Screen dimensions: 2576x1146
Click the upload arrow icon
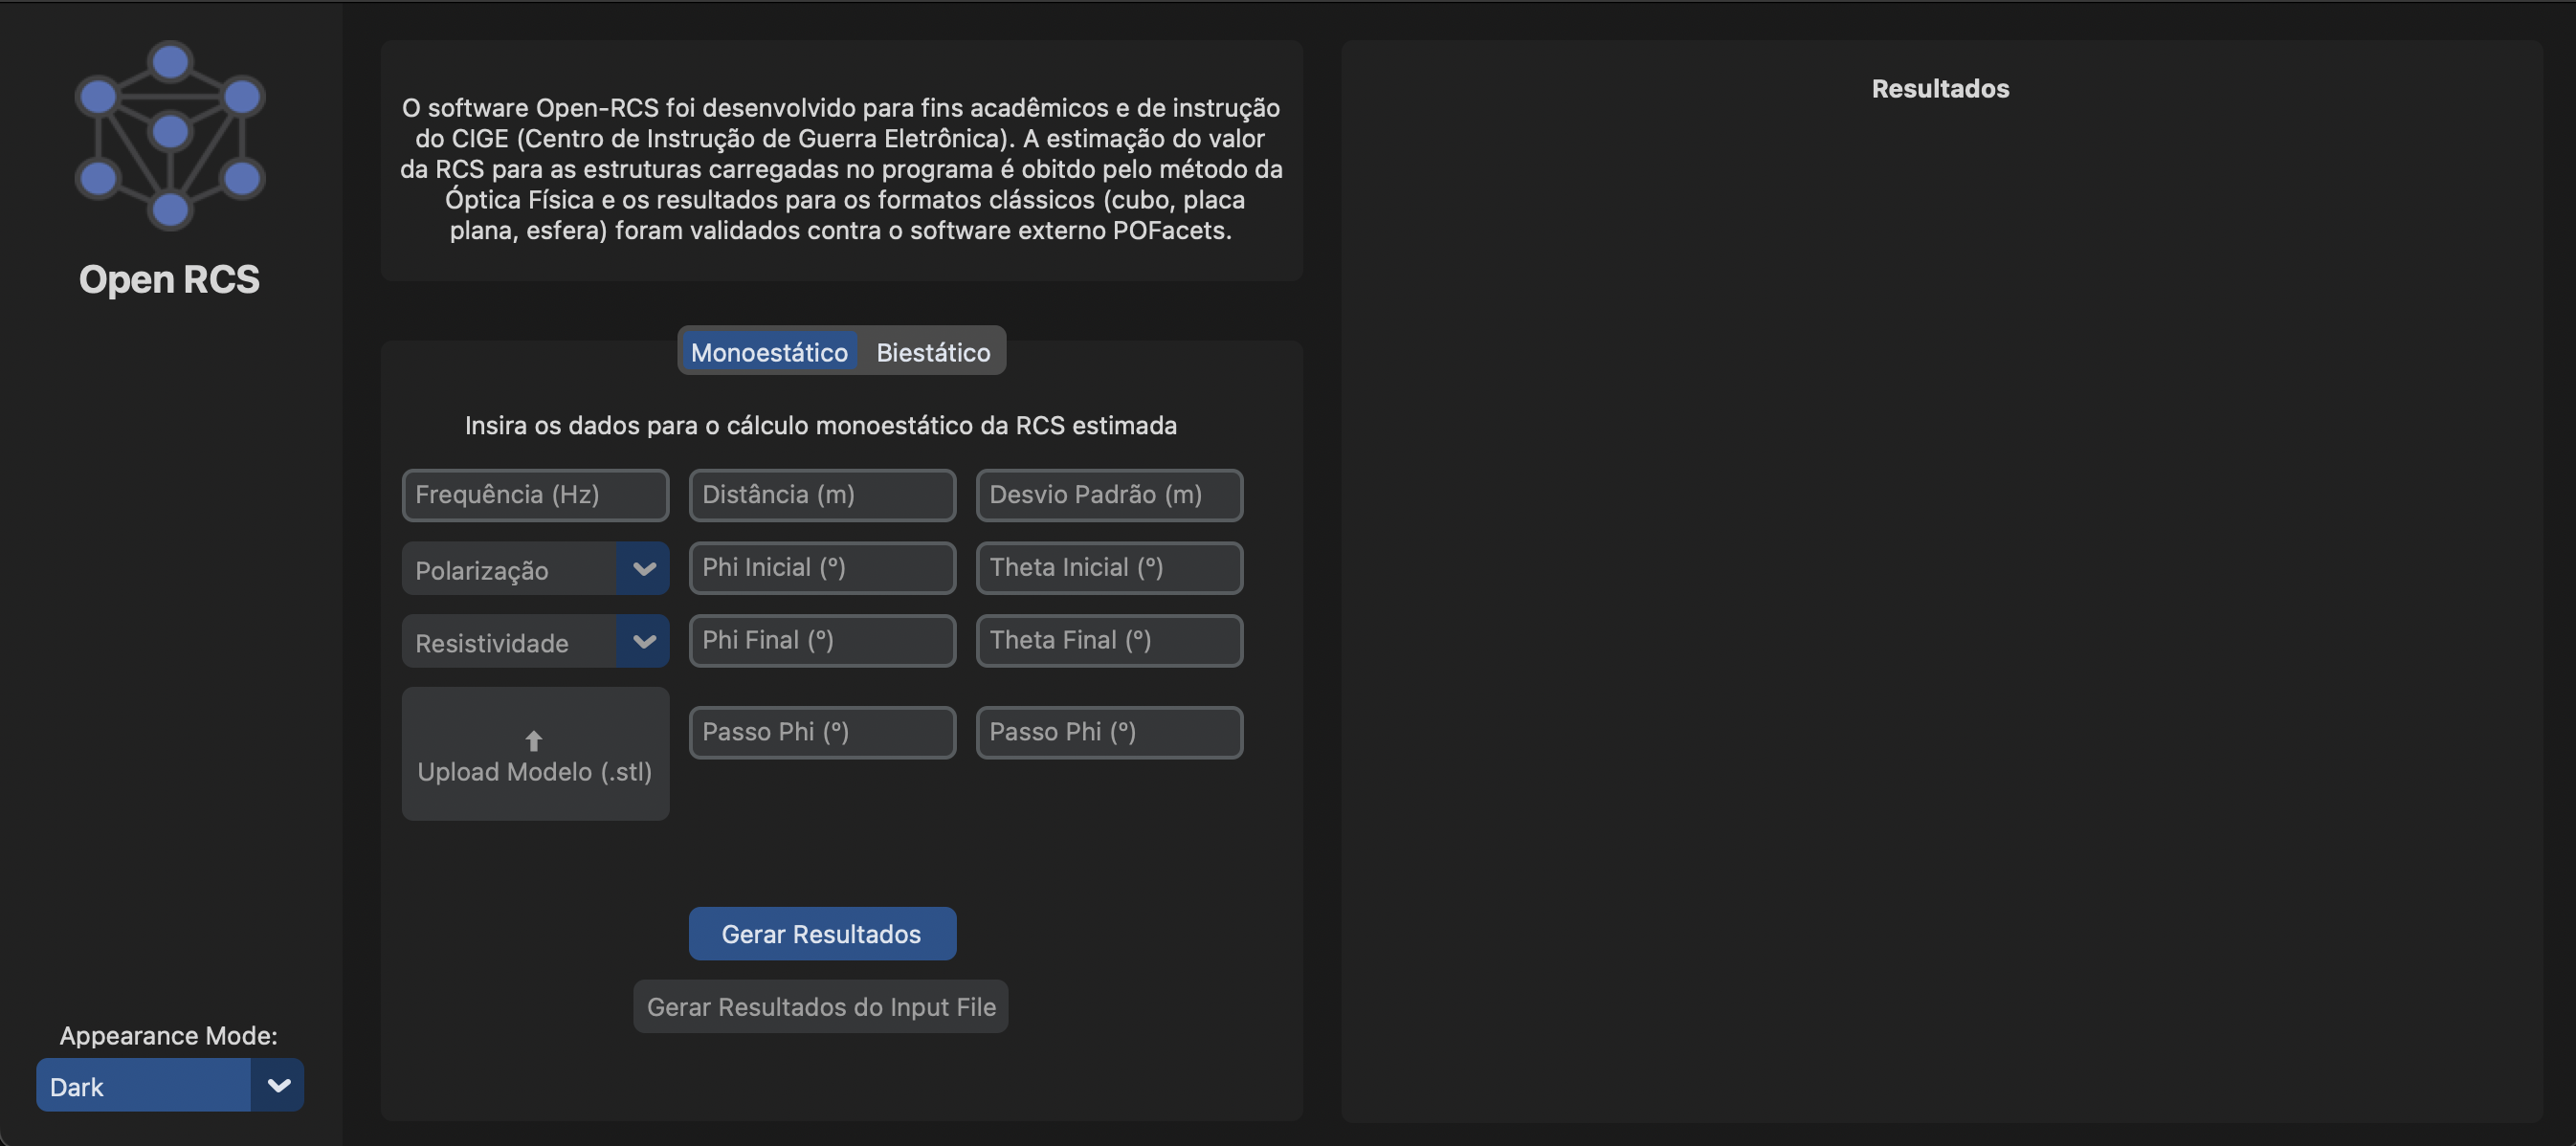pos(533,740)
